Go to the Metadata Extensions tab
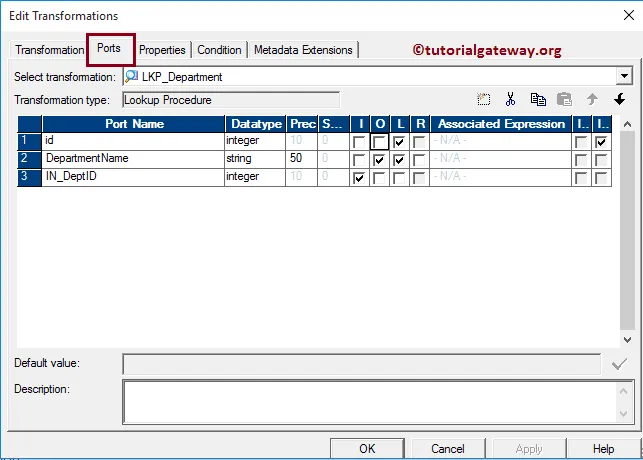The height and width of the screenshot is (460, 643). pos(303,50)
